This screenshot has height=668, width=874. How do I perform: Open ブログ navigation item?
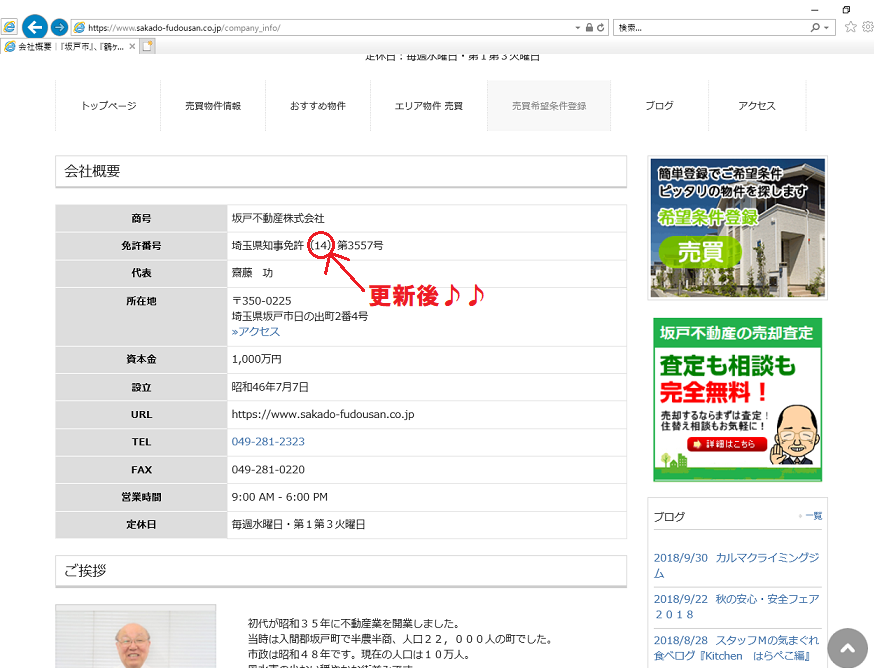coord(659,106)
